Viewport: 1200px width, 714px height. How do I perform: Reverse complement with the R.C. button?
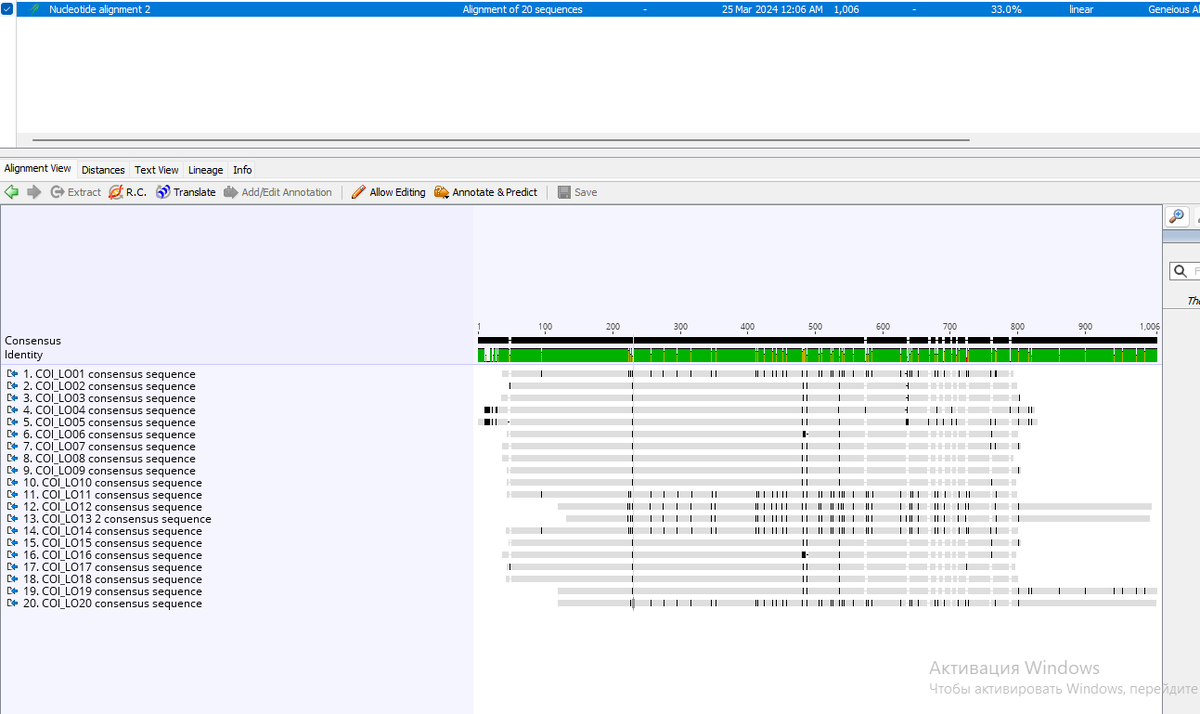(127, 192)
